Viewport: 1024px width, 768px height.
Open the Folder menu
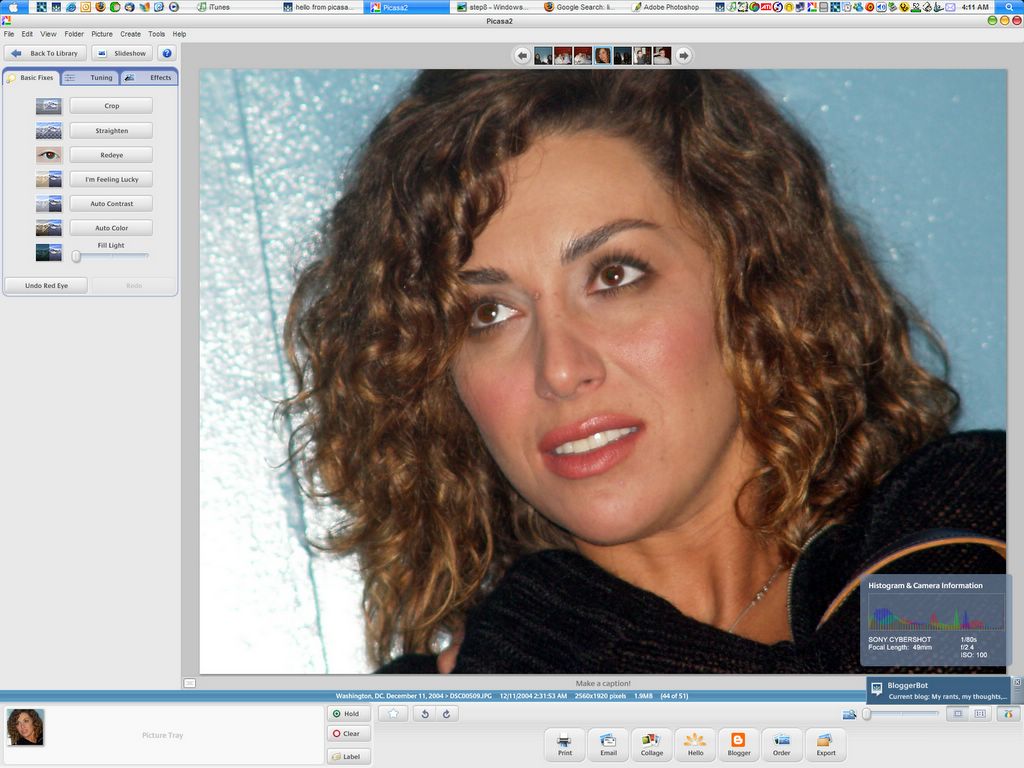[x=74, y=34]
